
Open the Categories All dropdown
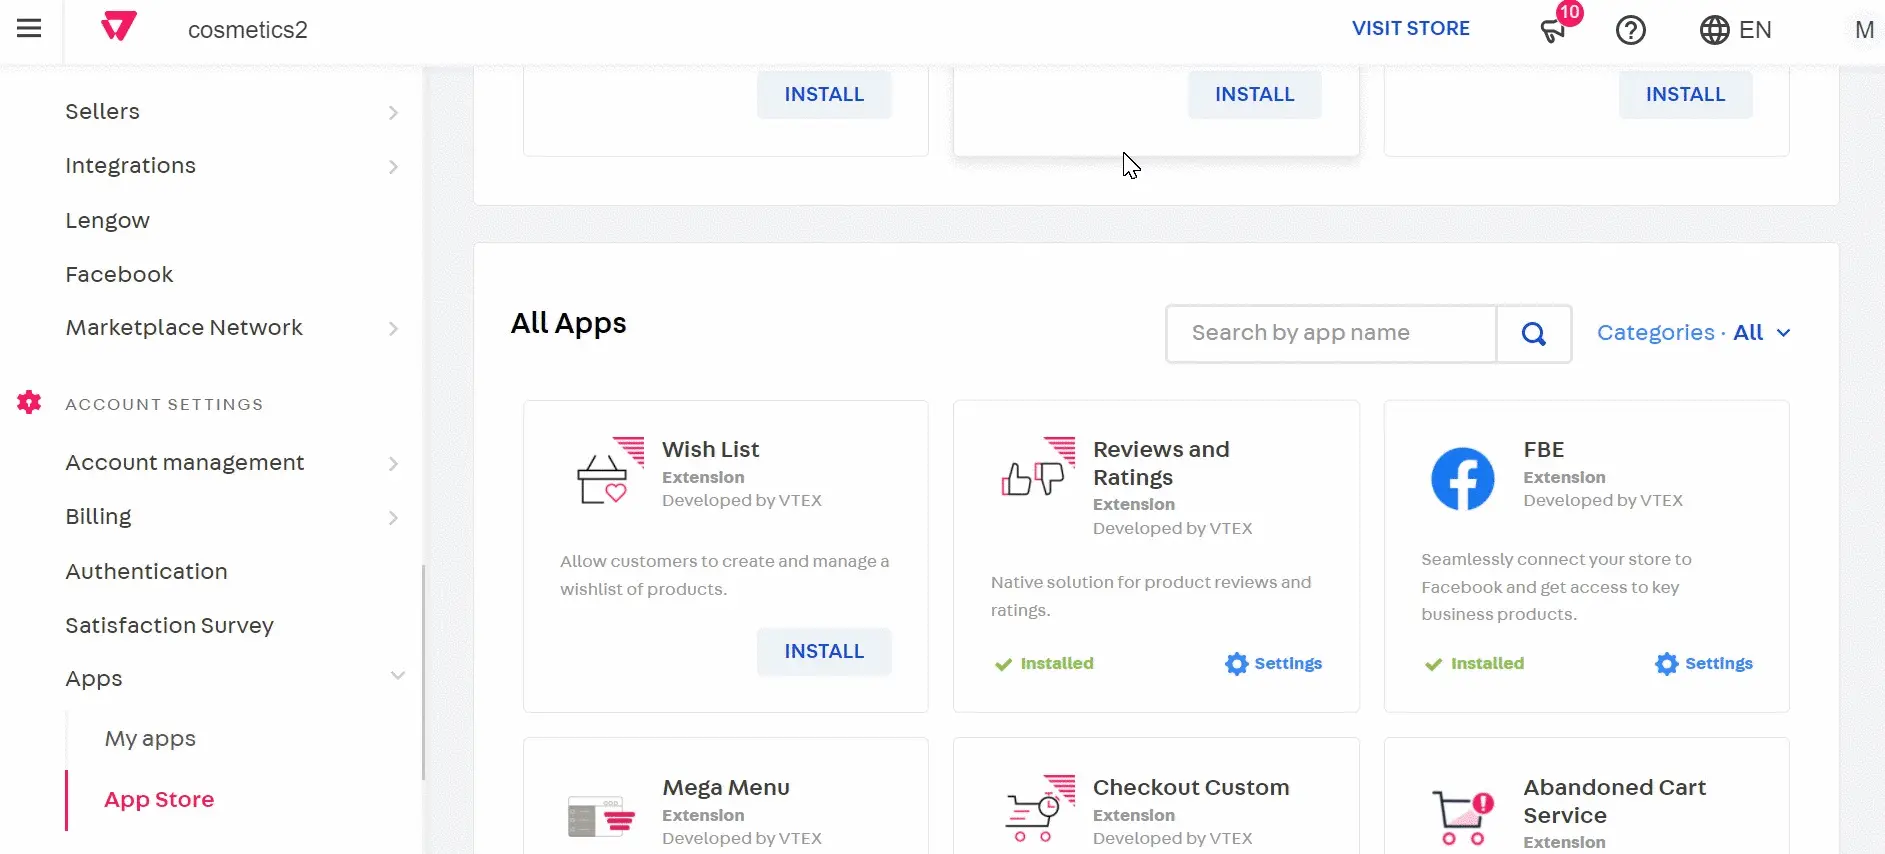point(1693,333)
